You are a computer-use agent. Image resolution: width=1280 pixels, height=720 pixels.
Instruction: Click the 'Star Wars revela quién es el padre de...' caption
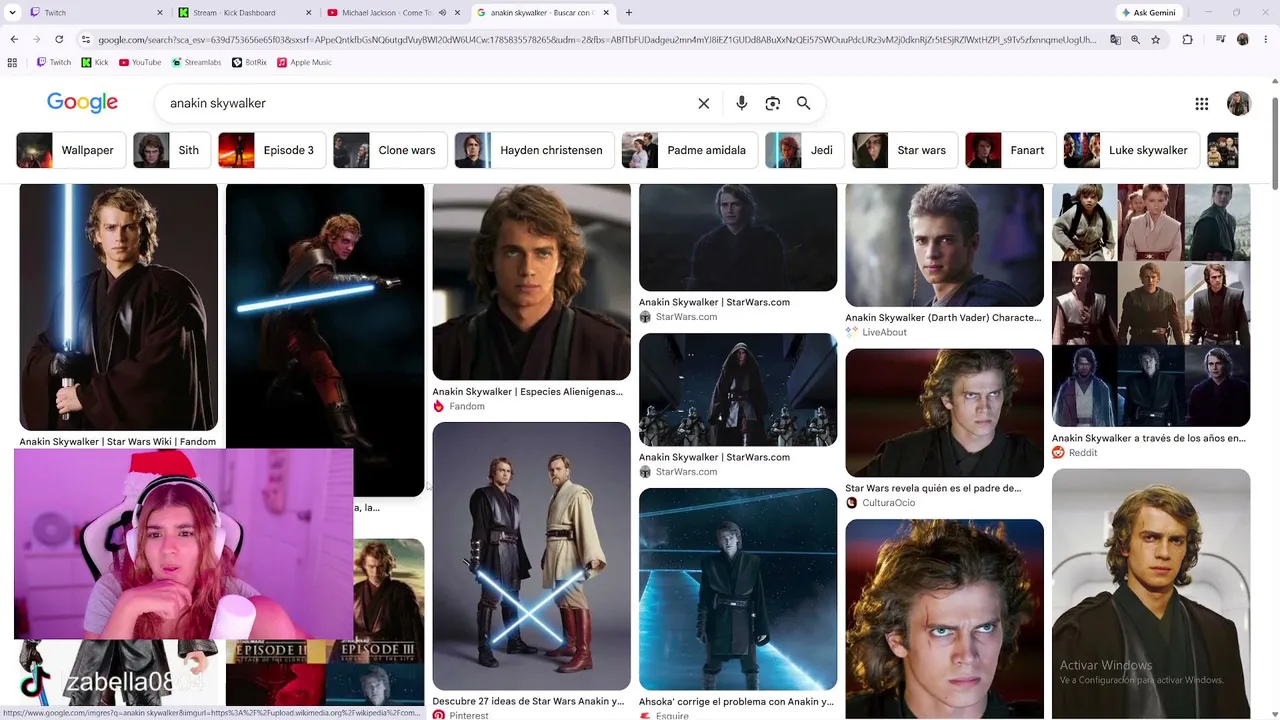click(x=933, y=488)
